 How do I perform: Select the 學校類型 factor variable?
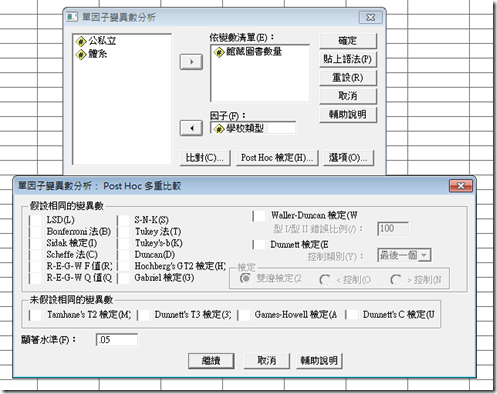click(239, 128)
